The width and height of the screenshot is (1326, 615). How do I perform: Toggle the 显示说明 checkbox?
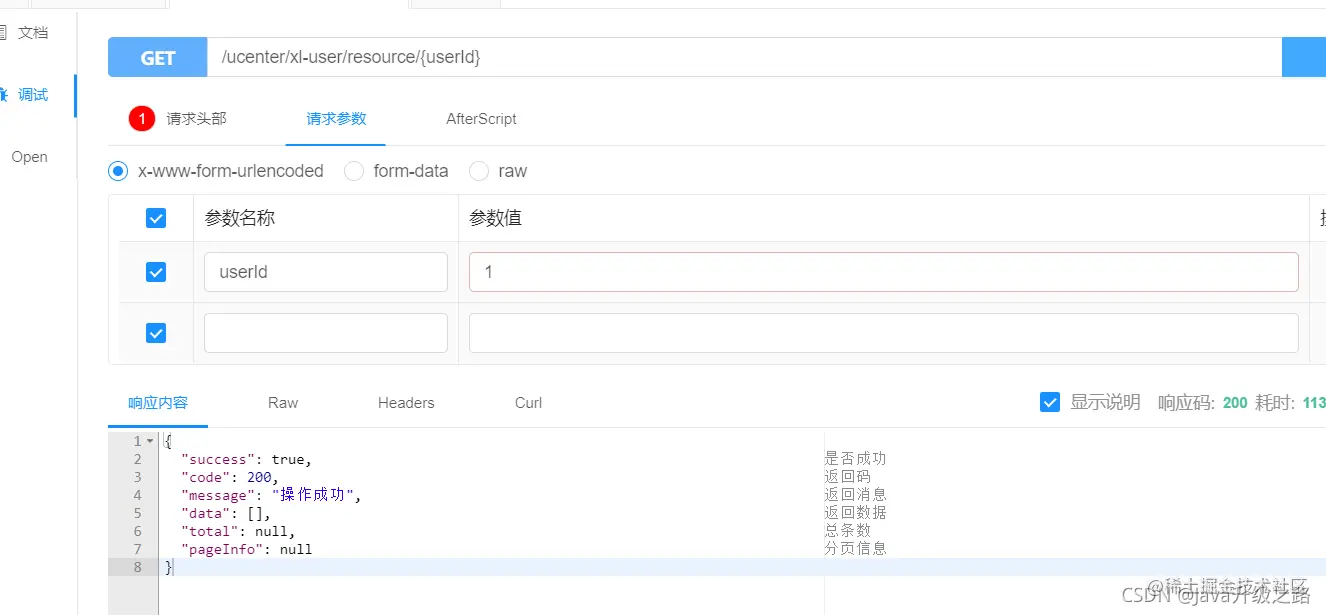[x=1050, y=402]
